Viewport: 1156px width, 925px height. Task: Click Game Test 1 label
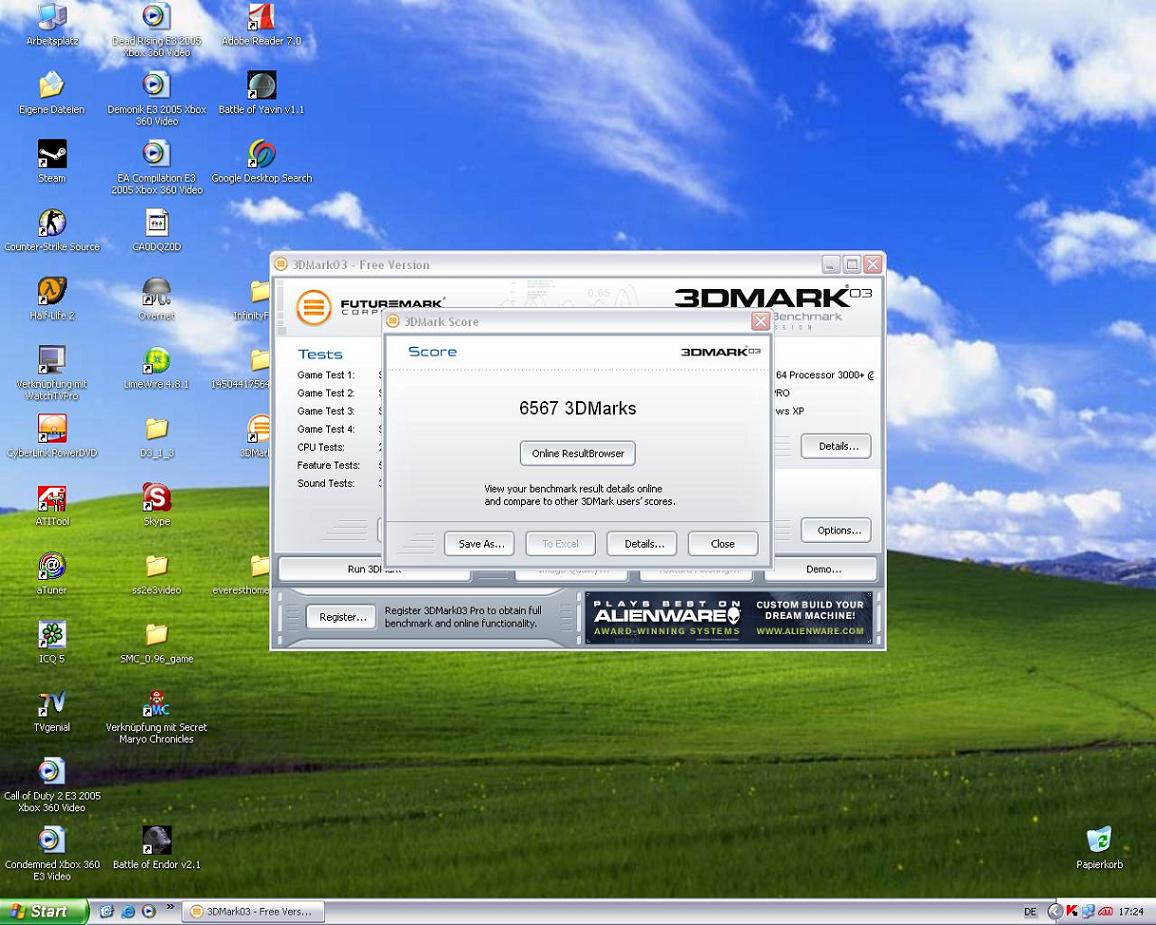pos(326,374)
